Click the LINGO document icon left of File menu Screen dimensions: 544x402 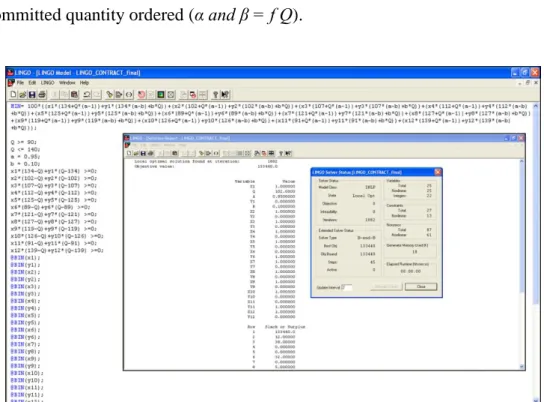pyautogui.click(x=11, y=83)
